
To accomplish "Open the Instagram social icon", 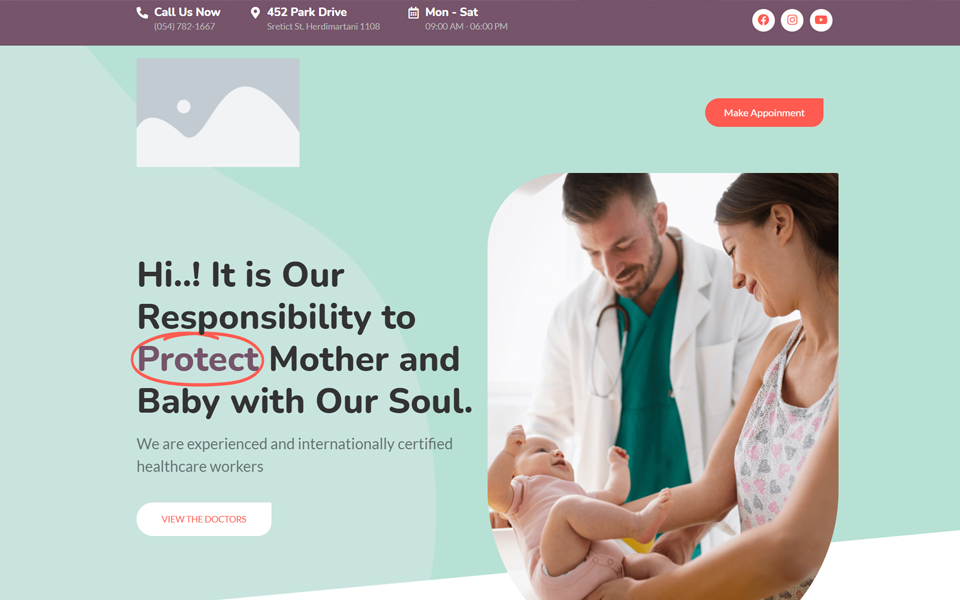I will (792, 20).
